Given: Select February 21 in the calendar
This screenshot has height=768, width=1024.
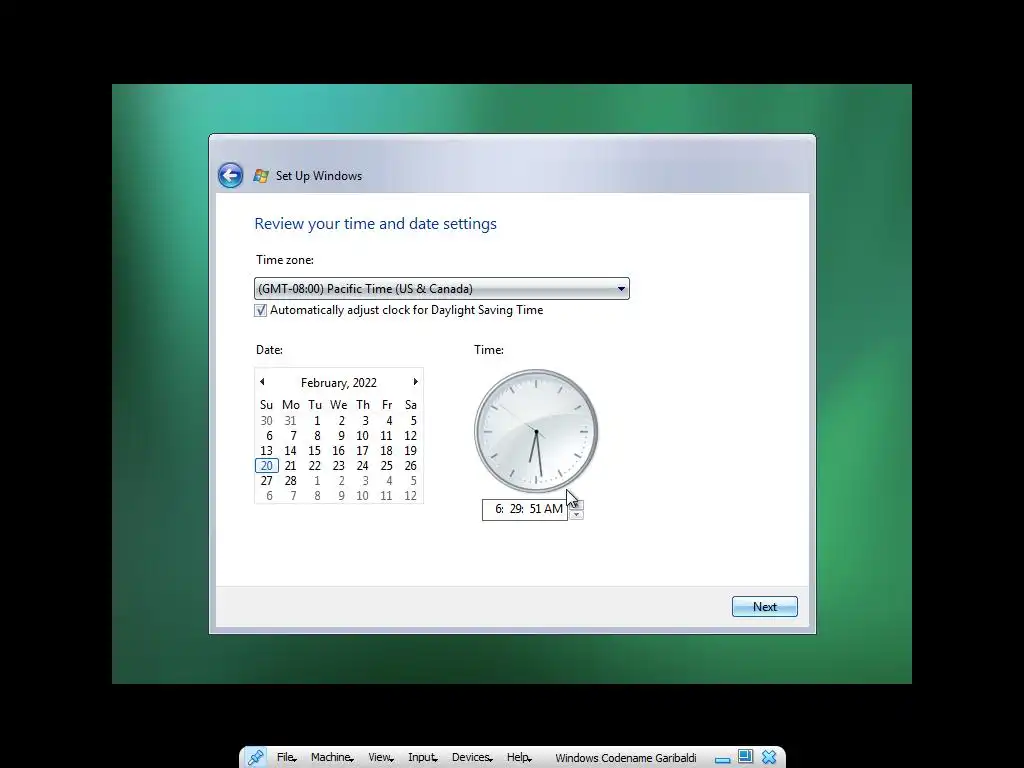Looking at the screenshot, I should click(290, 466).
